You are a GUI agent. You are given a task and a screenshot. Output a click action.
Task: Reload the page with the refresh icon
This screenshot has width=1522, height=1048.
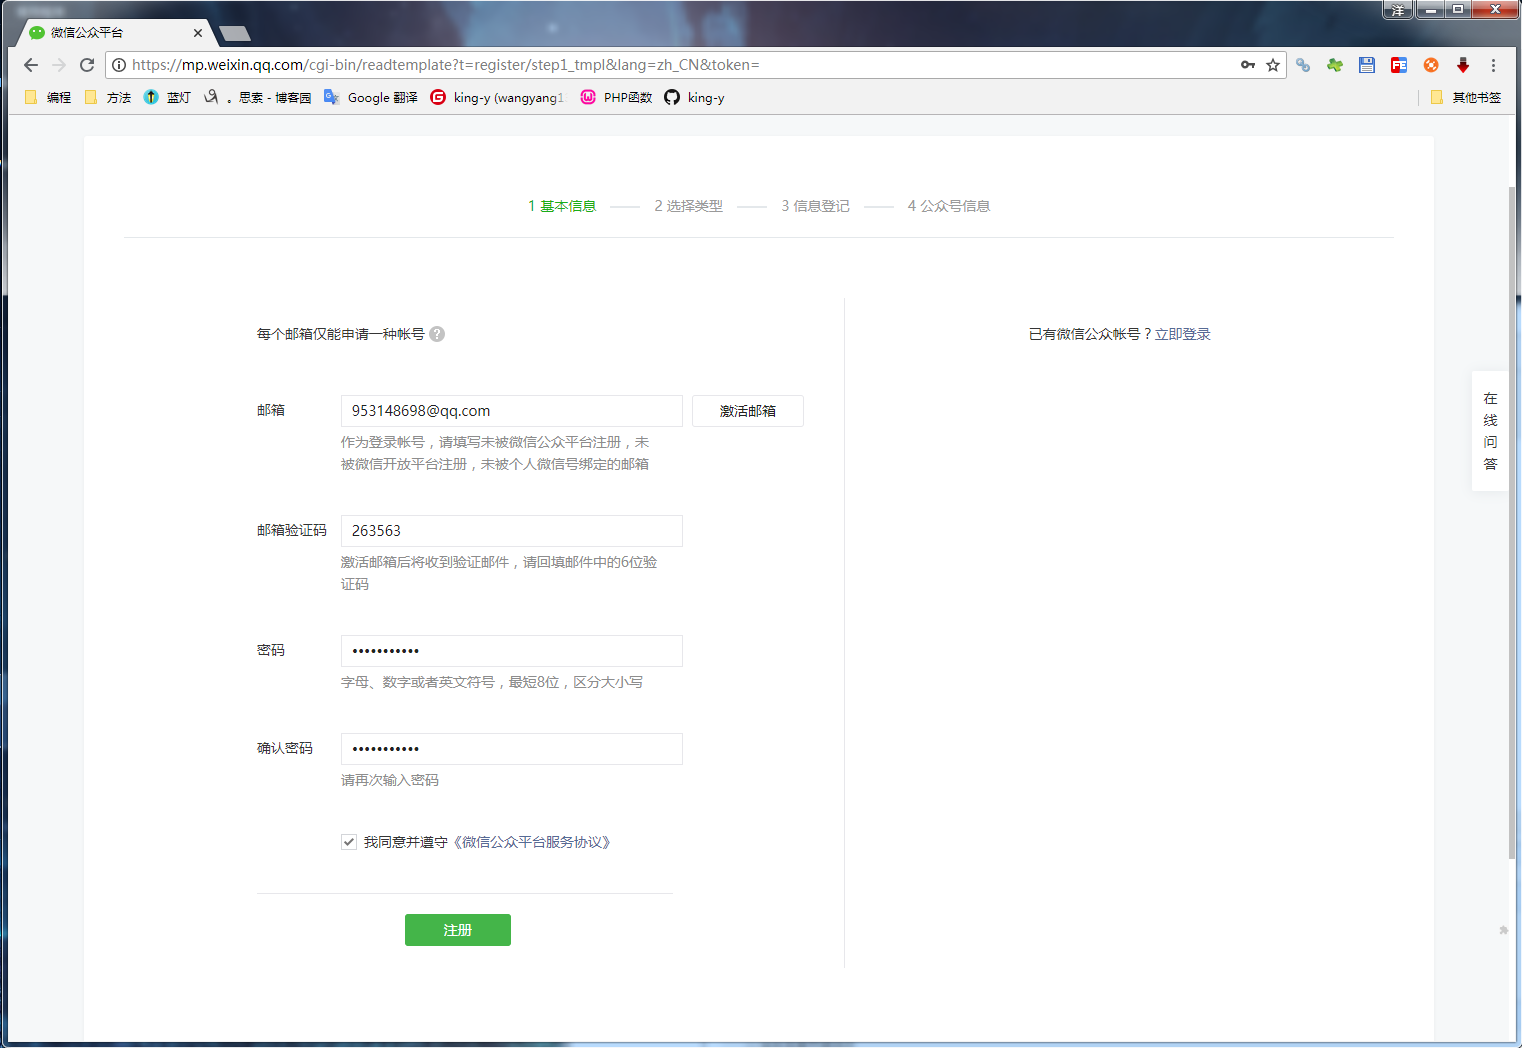[87, 65]
